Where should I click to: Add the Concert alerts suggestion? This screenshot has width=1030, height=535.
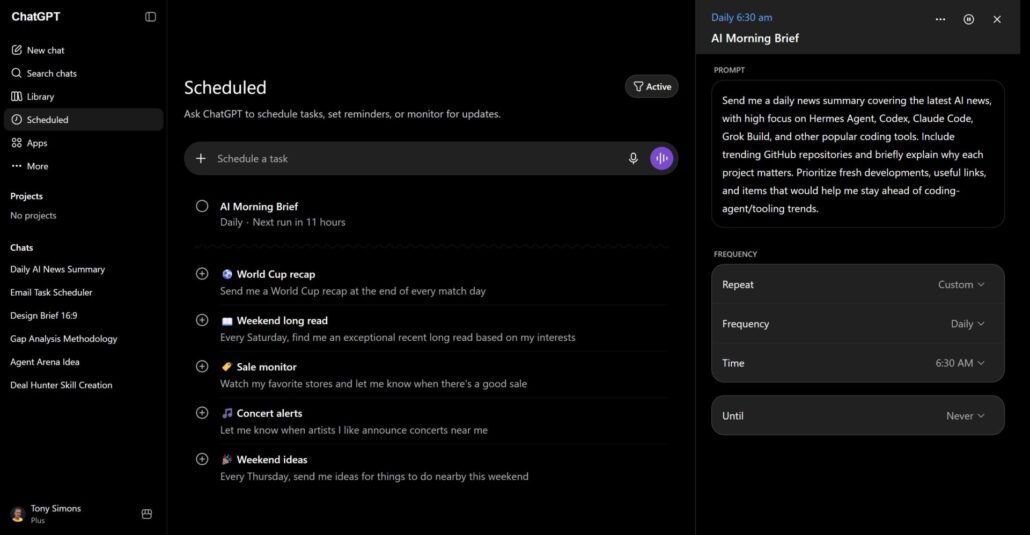point(202,413)
